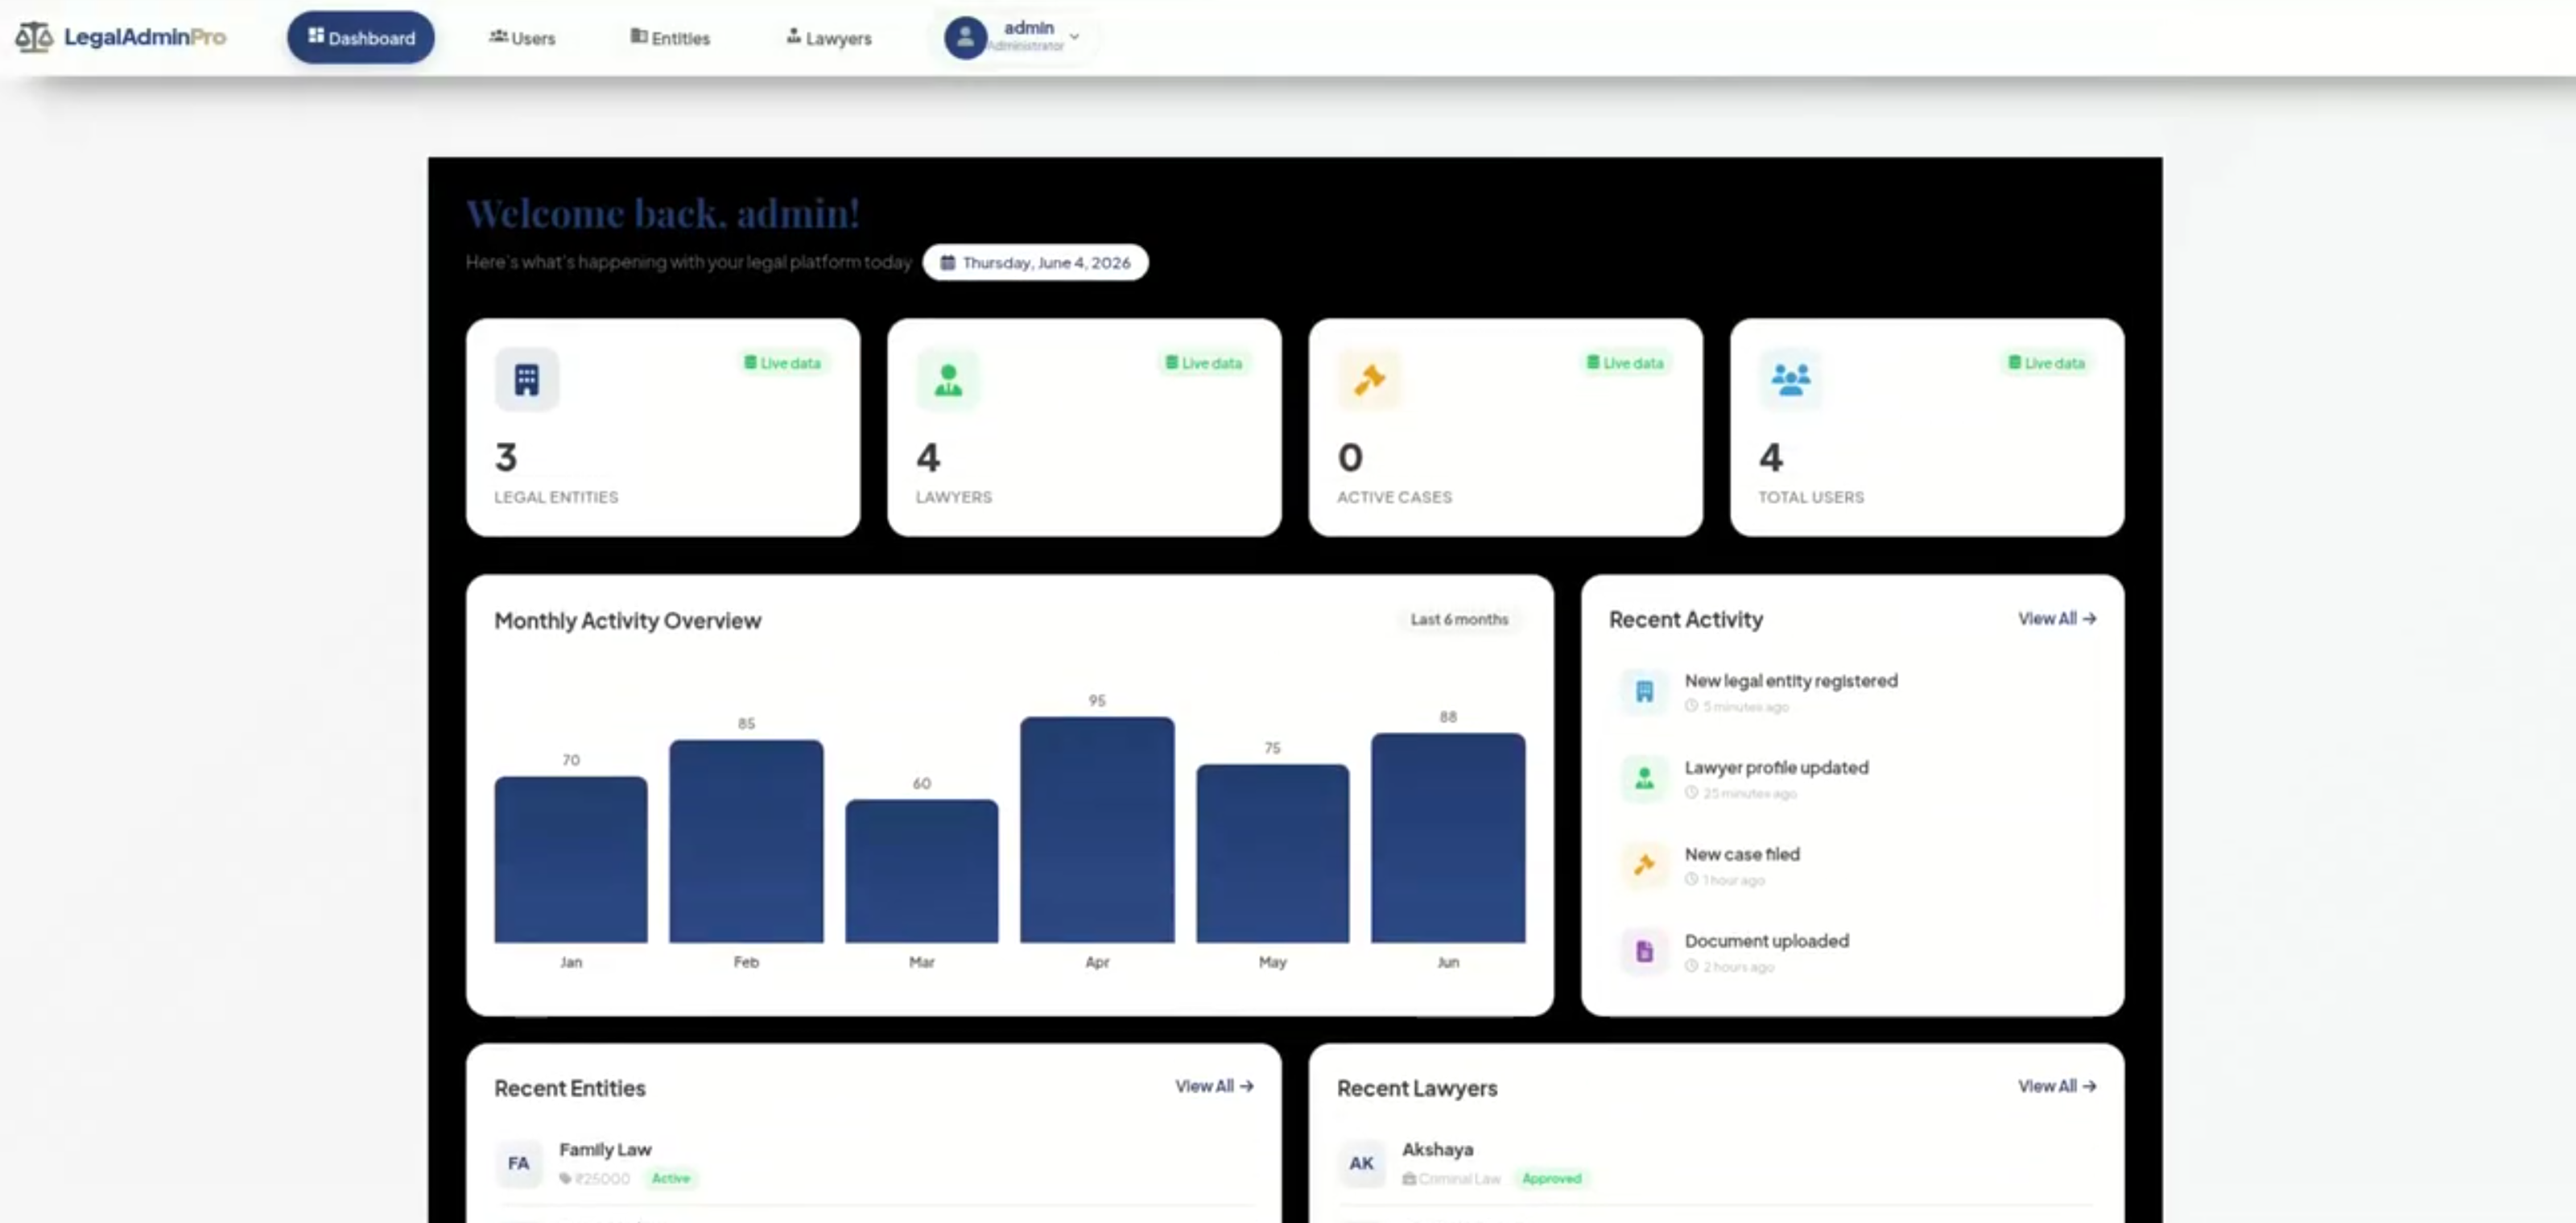
Task: Go to the Users page
Action: coord(522,38)
